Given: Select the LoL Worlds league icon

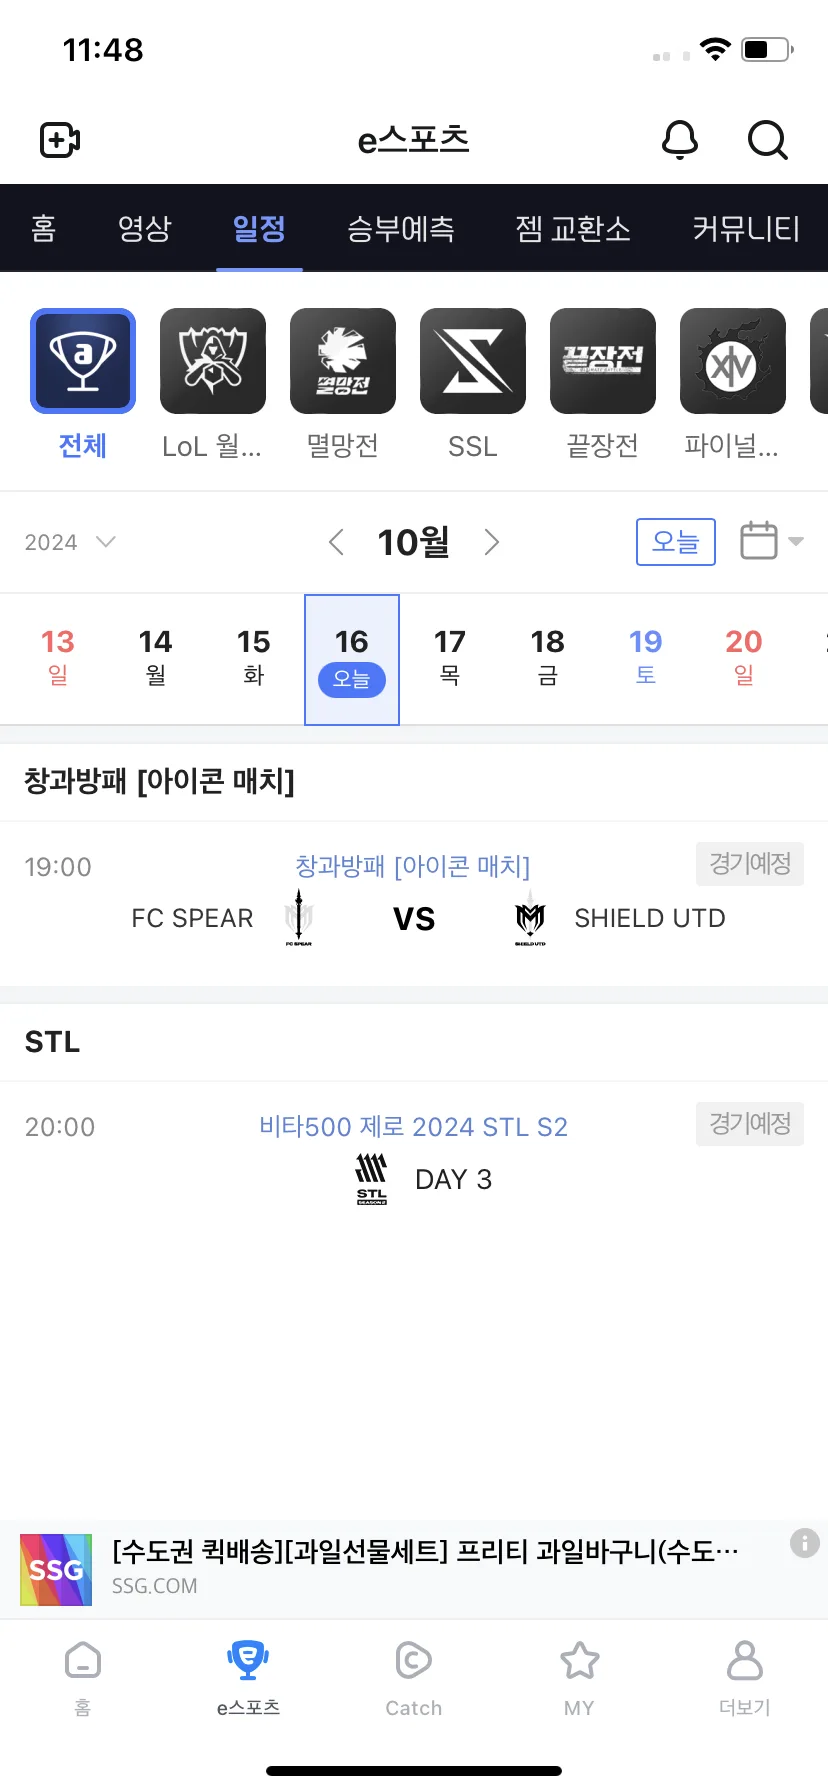Looking at the screenshot, I should tap(213, 361).
